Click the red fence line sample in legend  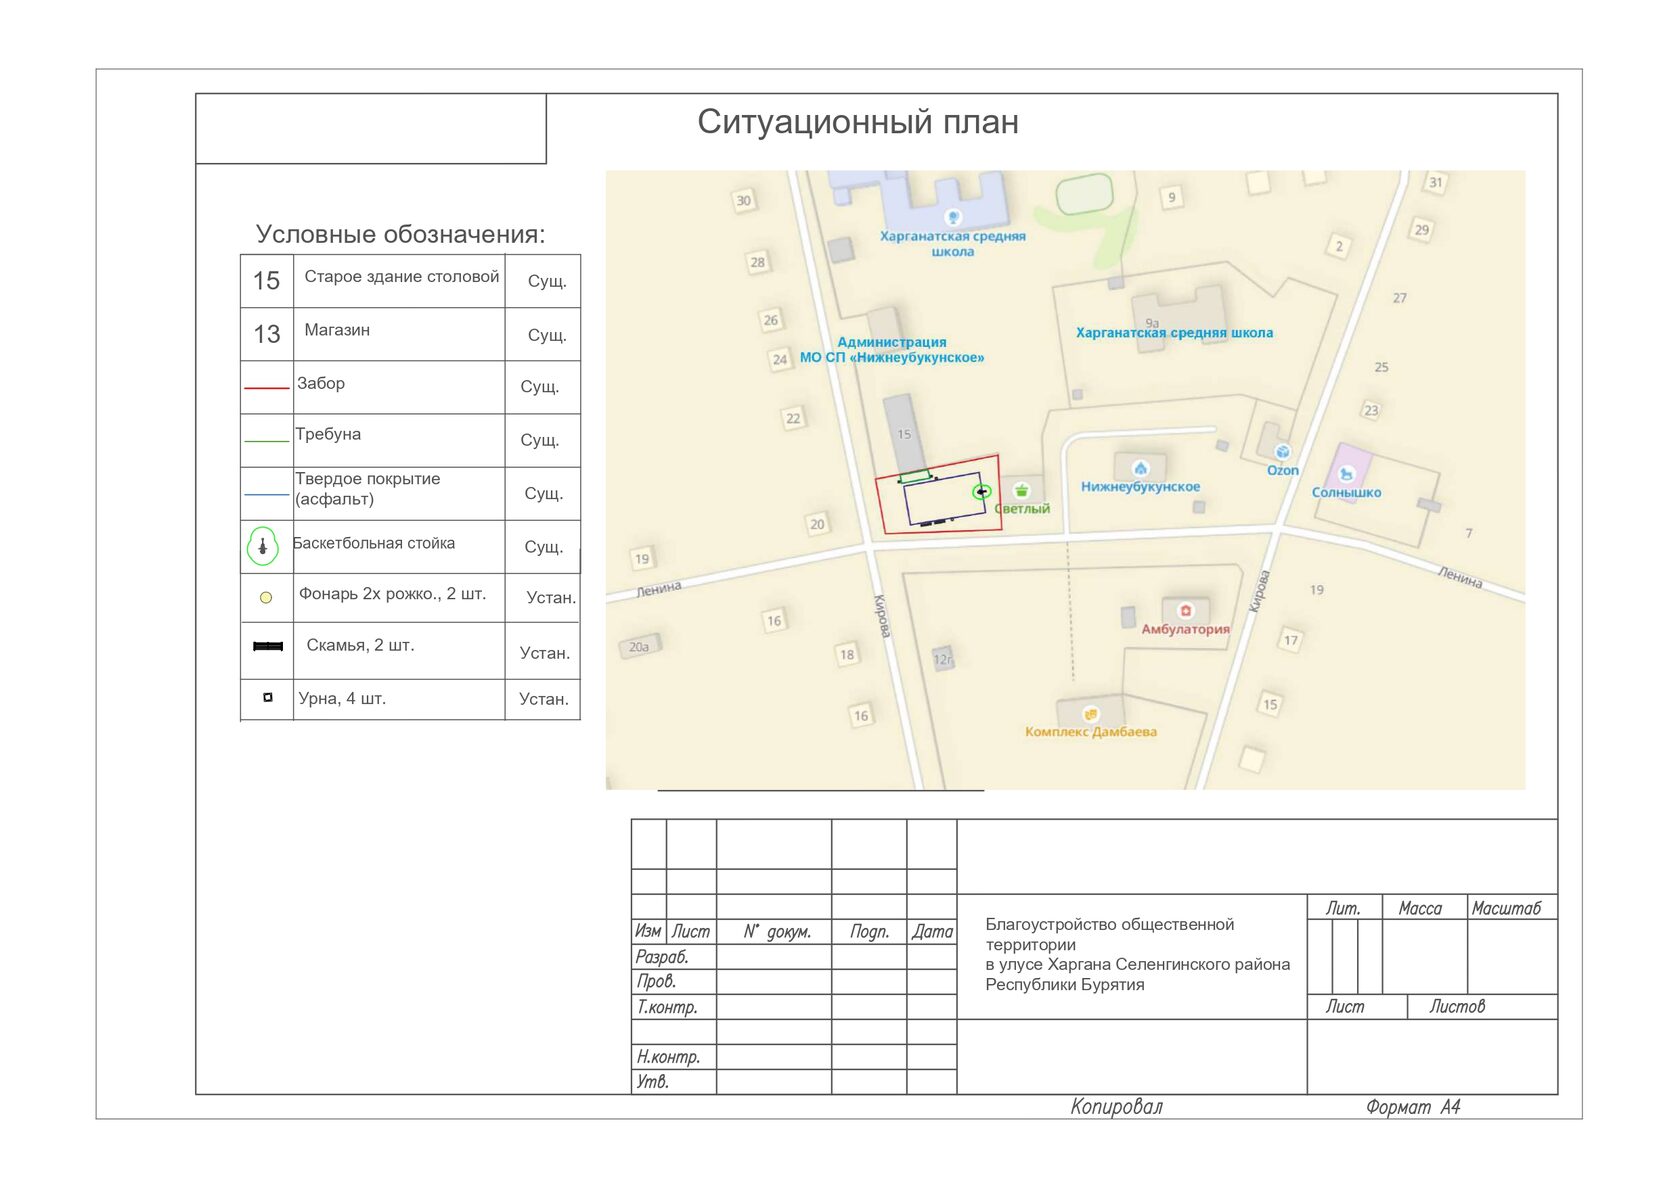[267, 387]
